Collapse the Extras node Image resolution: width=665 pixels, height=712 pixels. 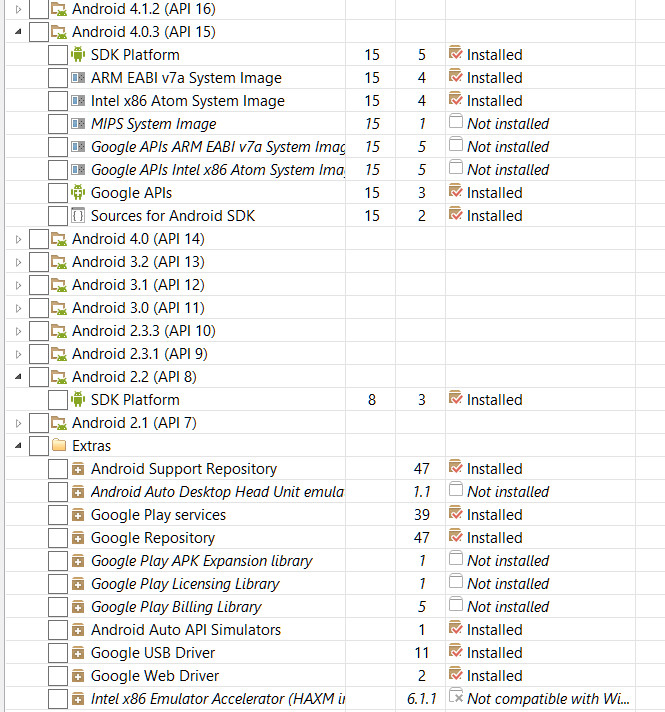click(x=18, y=446)
